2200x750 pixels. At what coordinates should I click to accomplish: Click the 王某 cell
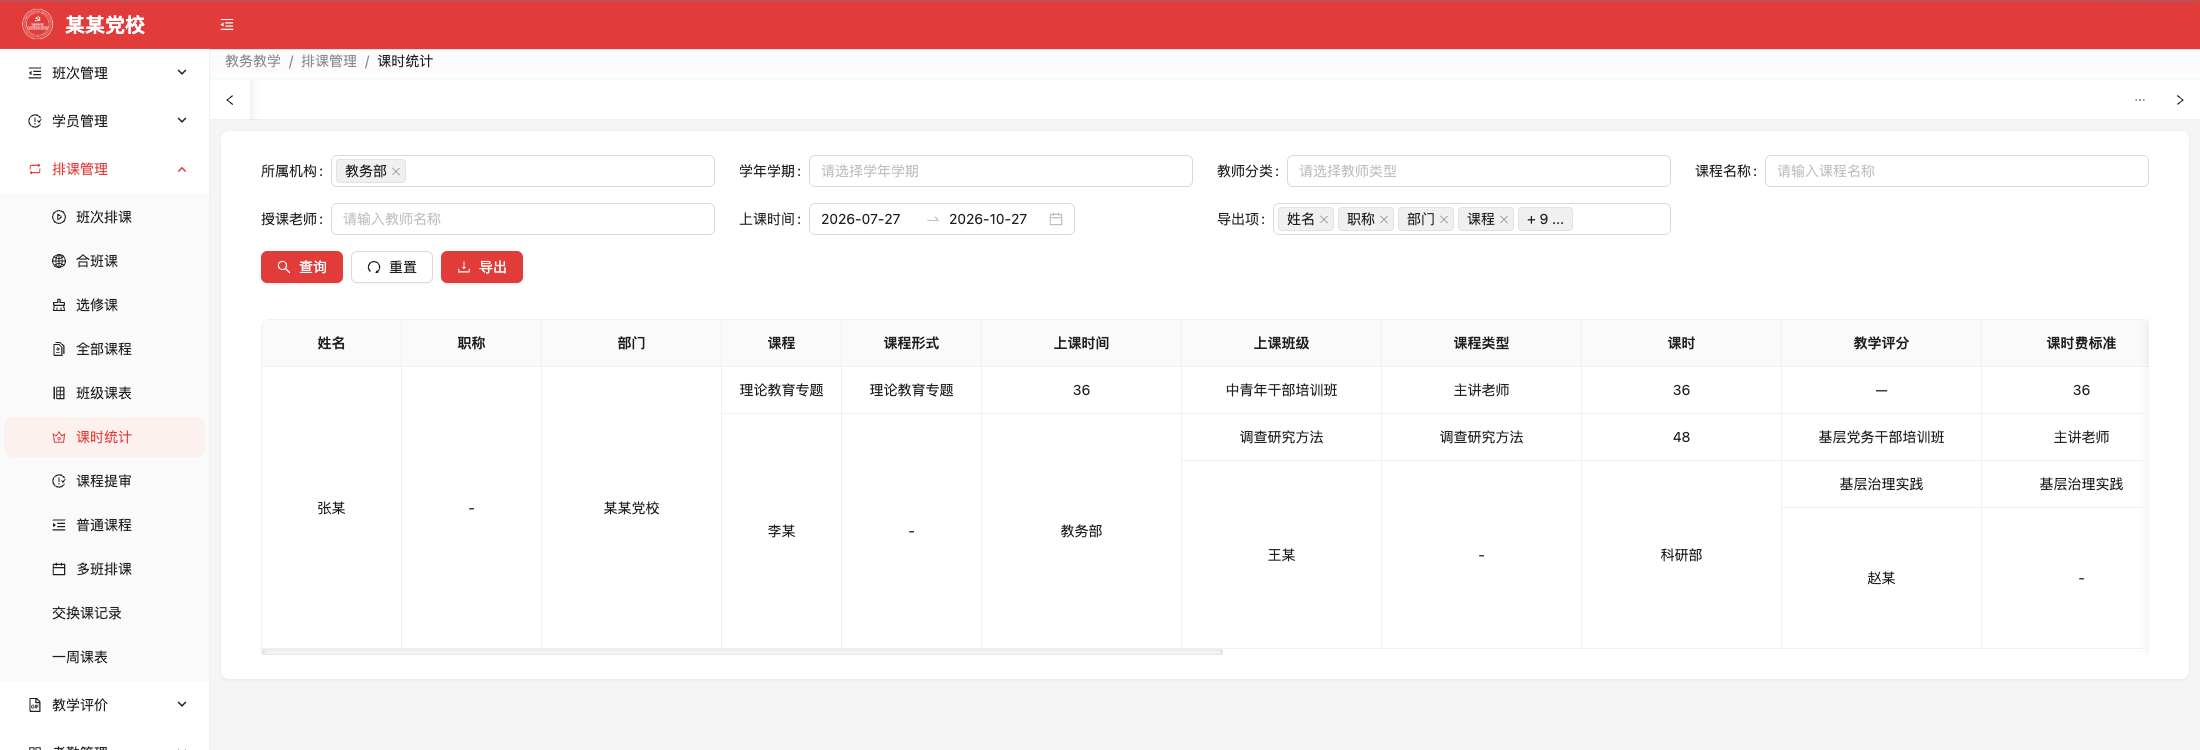click(x=1281, y=555)
